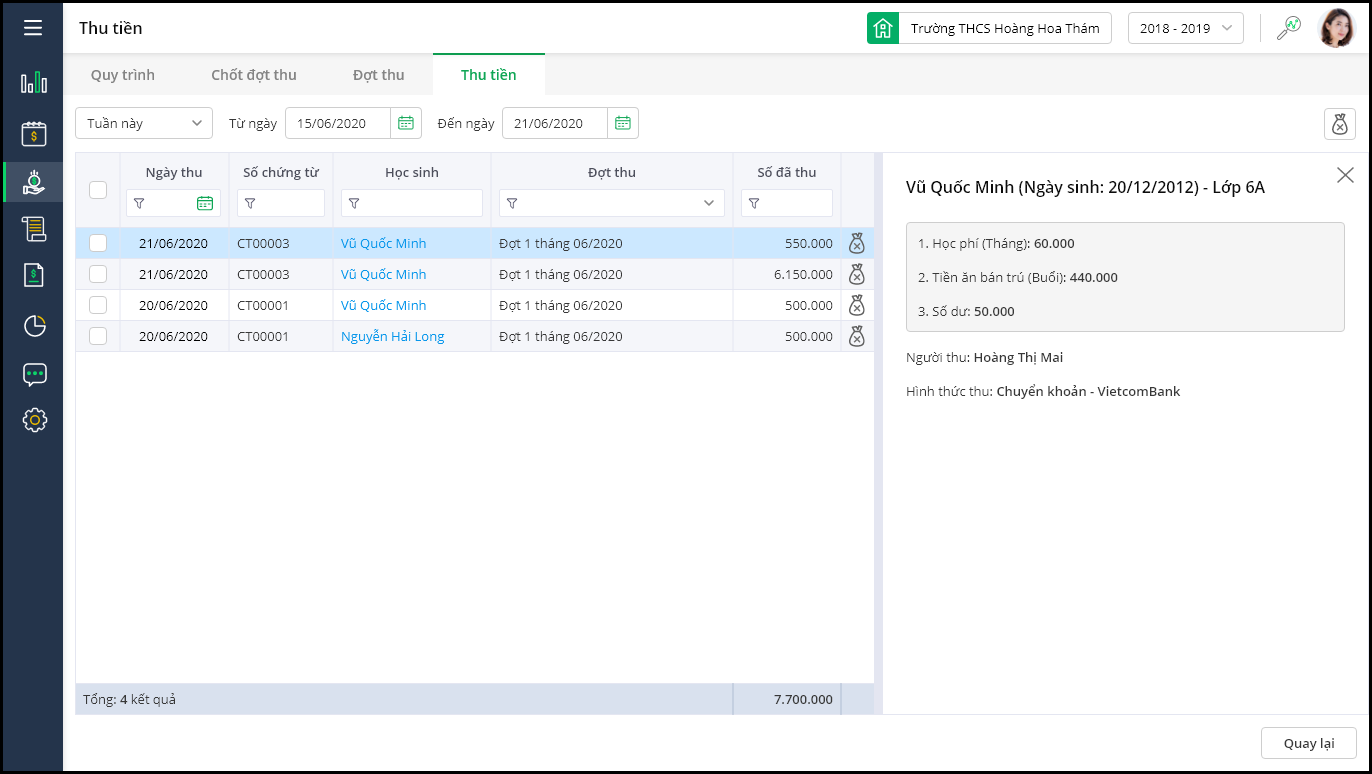Open the 2018 - 2019 school year dropdown
This screenshot has width=1372, height=774.
pyautogui.click(x=1185, y=28)
